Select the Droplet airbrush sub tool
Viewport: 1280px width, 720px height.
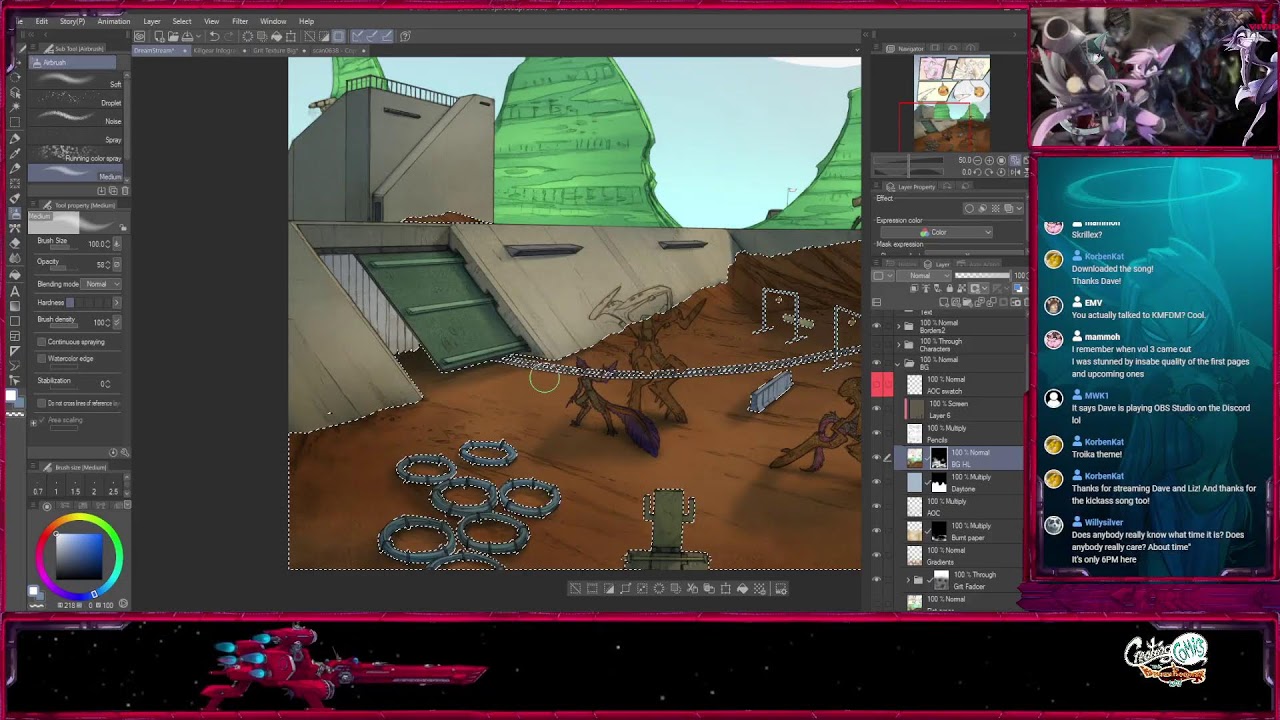click(x=77, y=100)
